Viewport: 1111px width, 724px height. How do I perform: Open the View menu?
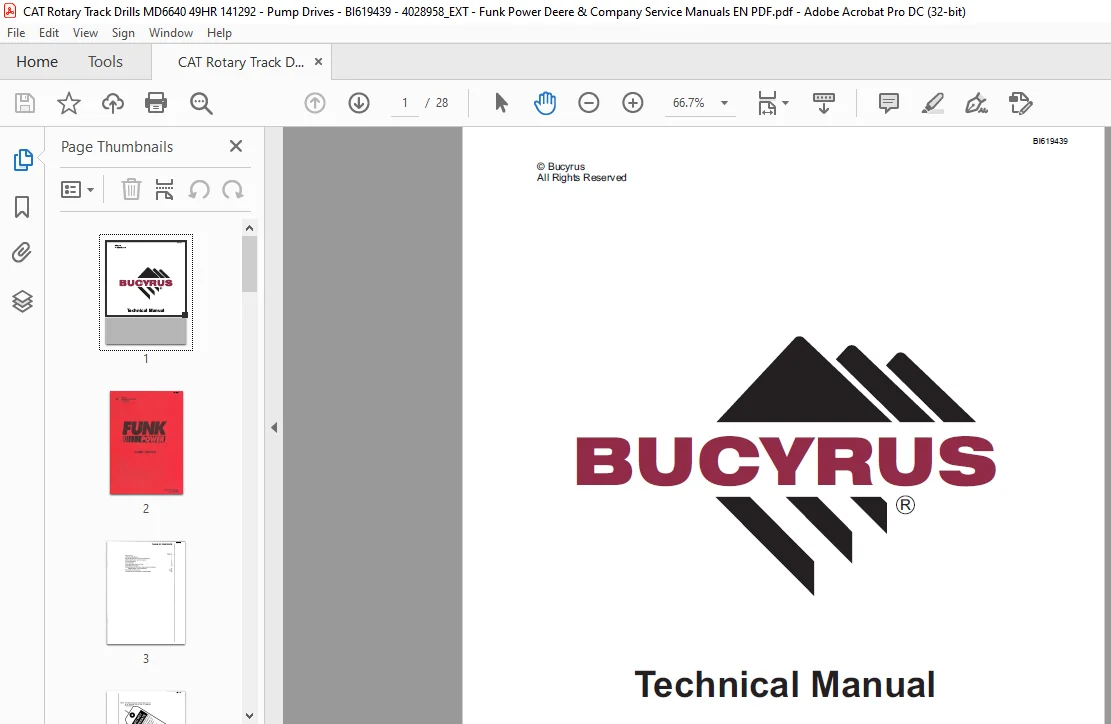click(x=85, y=33)
